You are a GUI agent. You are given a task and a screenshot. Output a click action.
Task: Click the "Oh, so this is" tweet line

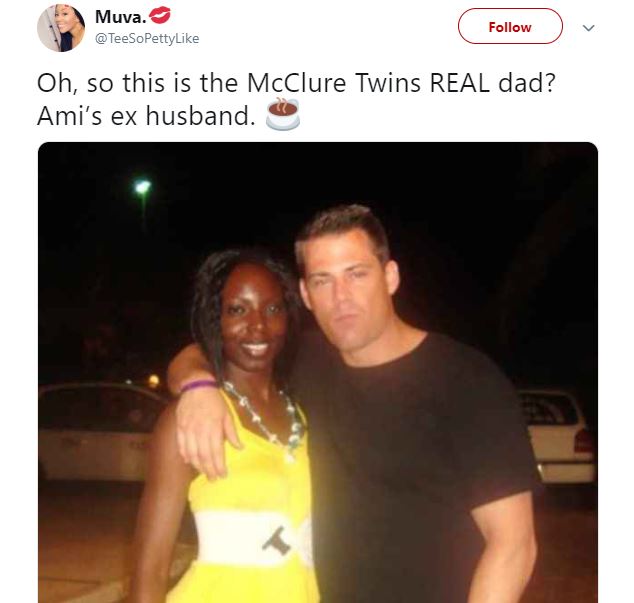coord(296,83)
